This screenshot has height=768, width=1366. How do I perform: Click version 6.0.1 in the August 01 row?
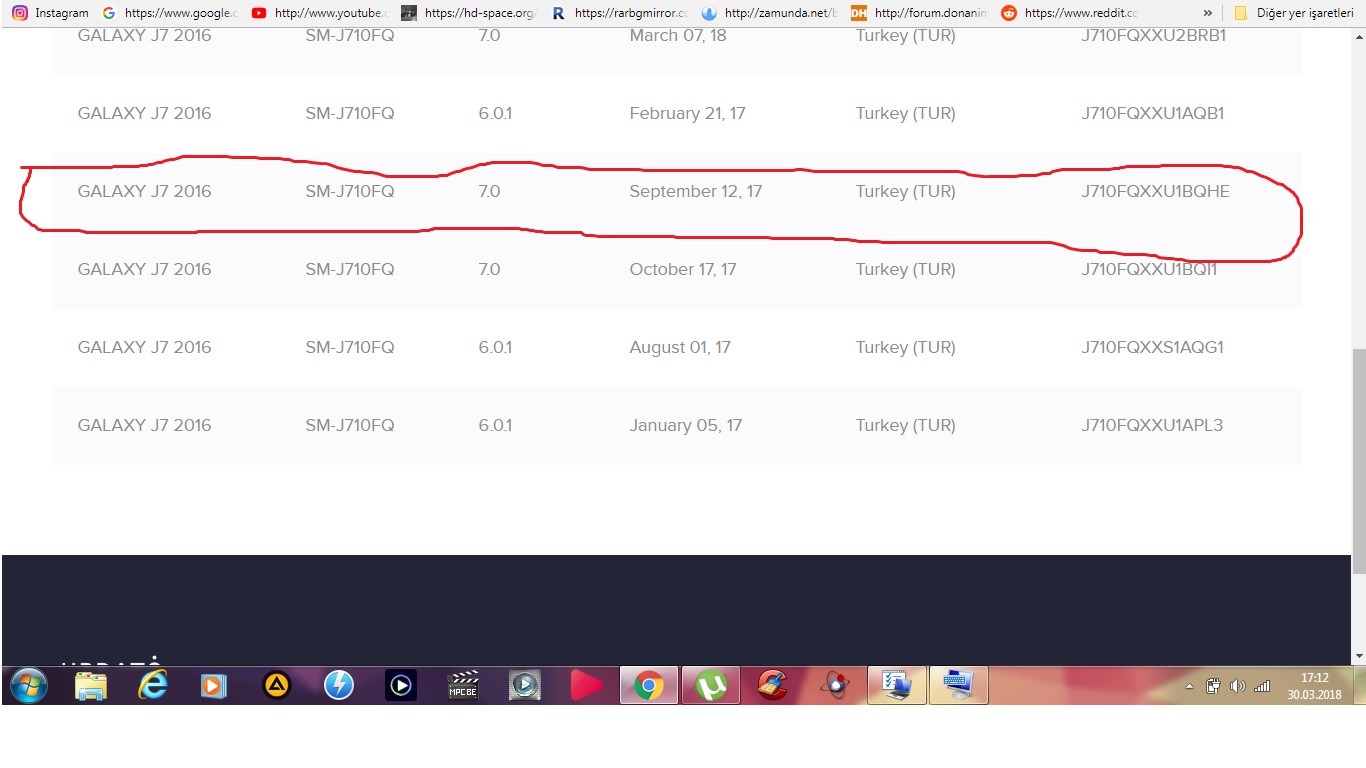click(495, 347)
